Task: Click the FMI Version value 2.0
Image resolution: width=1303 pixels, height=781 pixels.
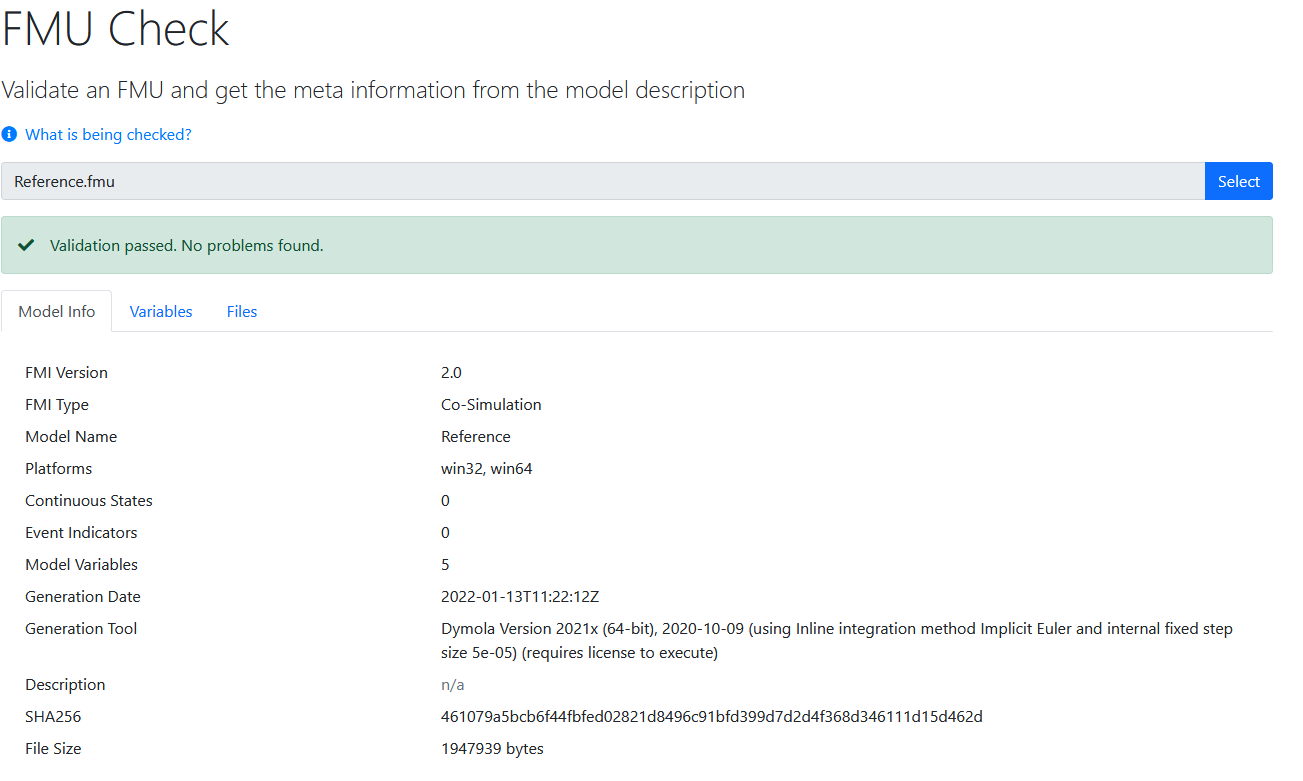Action: [451, 372]
